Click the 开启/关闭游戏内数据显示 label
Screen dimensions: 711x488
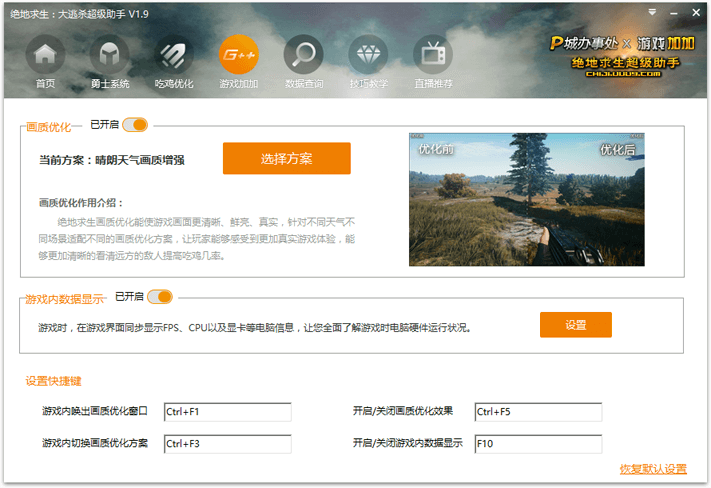tap(408, 443)
